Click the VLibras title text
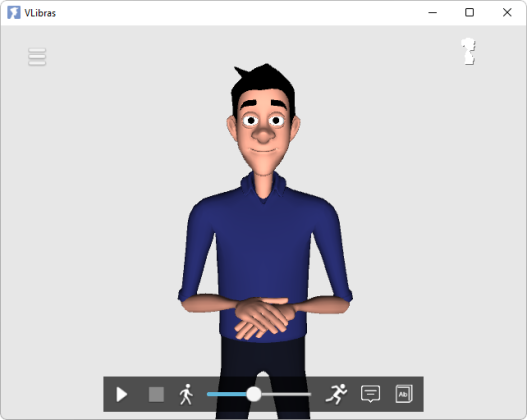 point(40,13)
